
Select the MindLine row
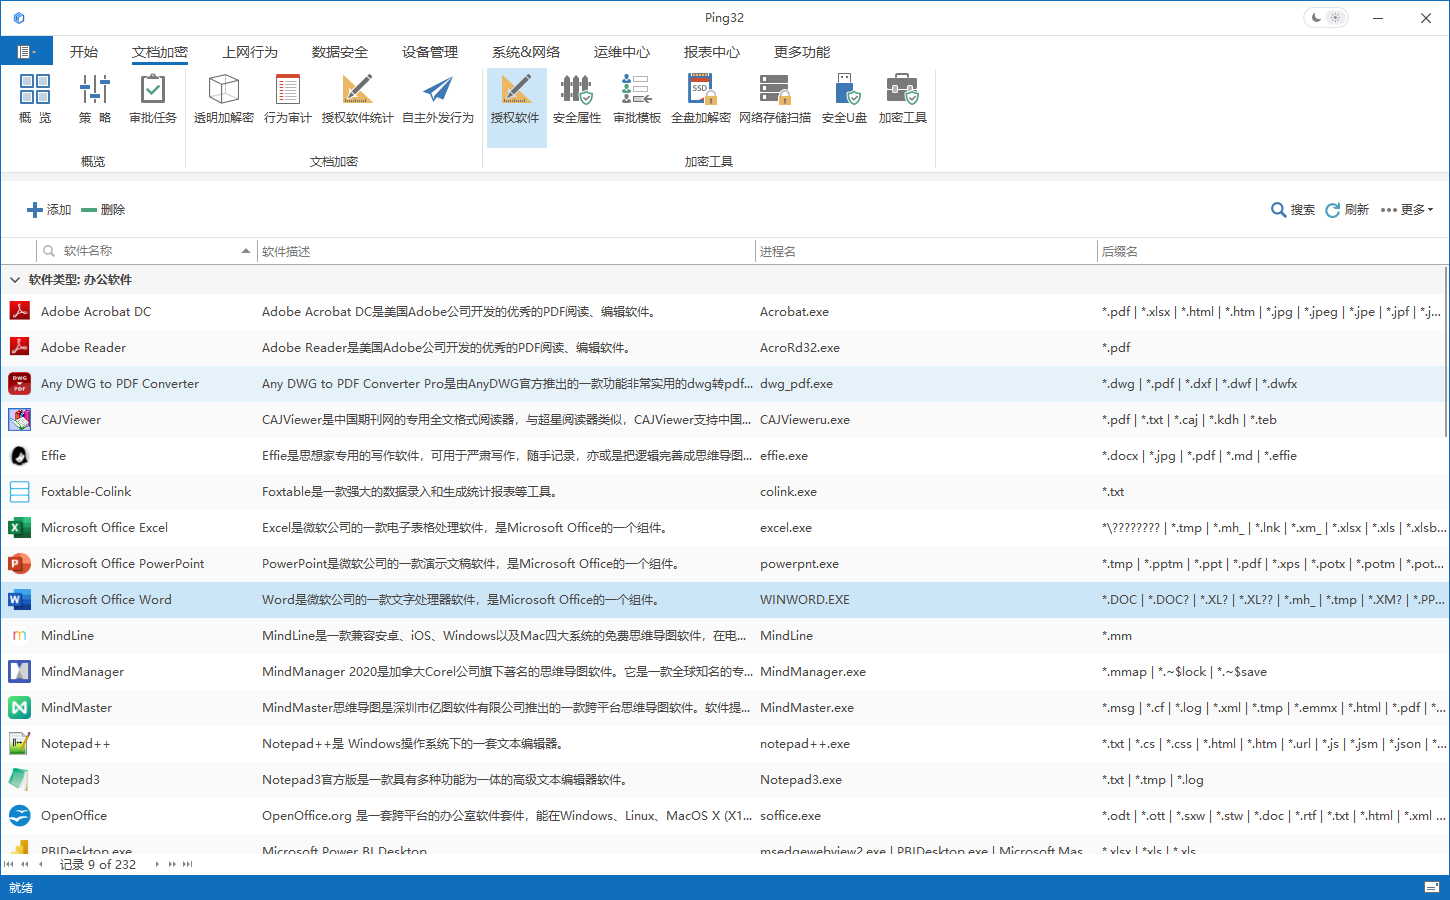click(x=724, y=636)
